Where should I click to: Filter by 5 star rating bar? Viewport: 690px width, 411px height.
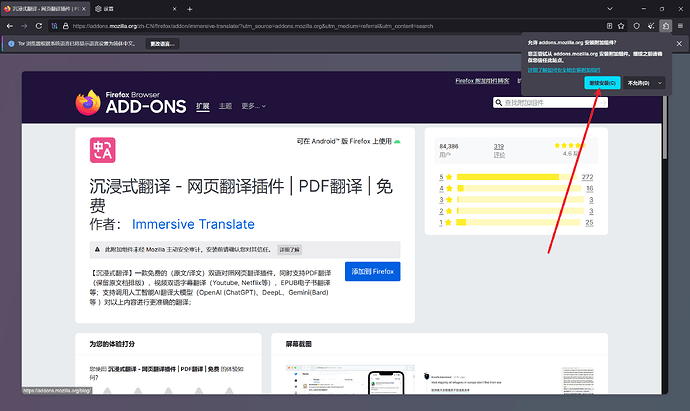[x=517, y=177]
